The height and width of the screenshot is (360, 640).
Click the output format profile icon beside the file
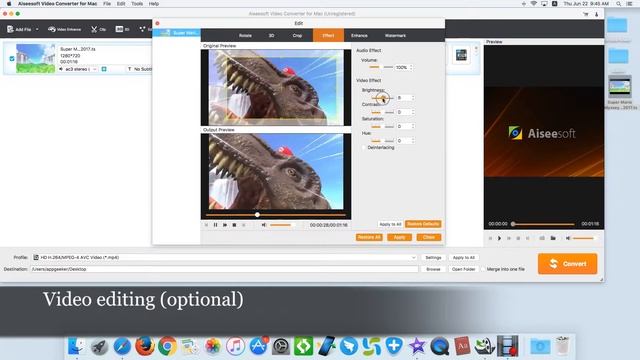pos(461,55)
